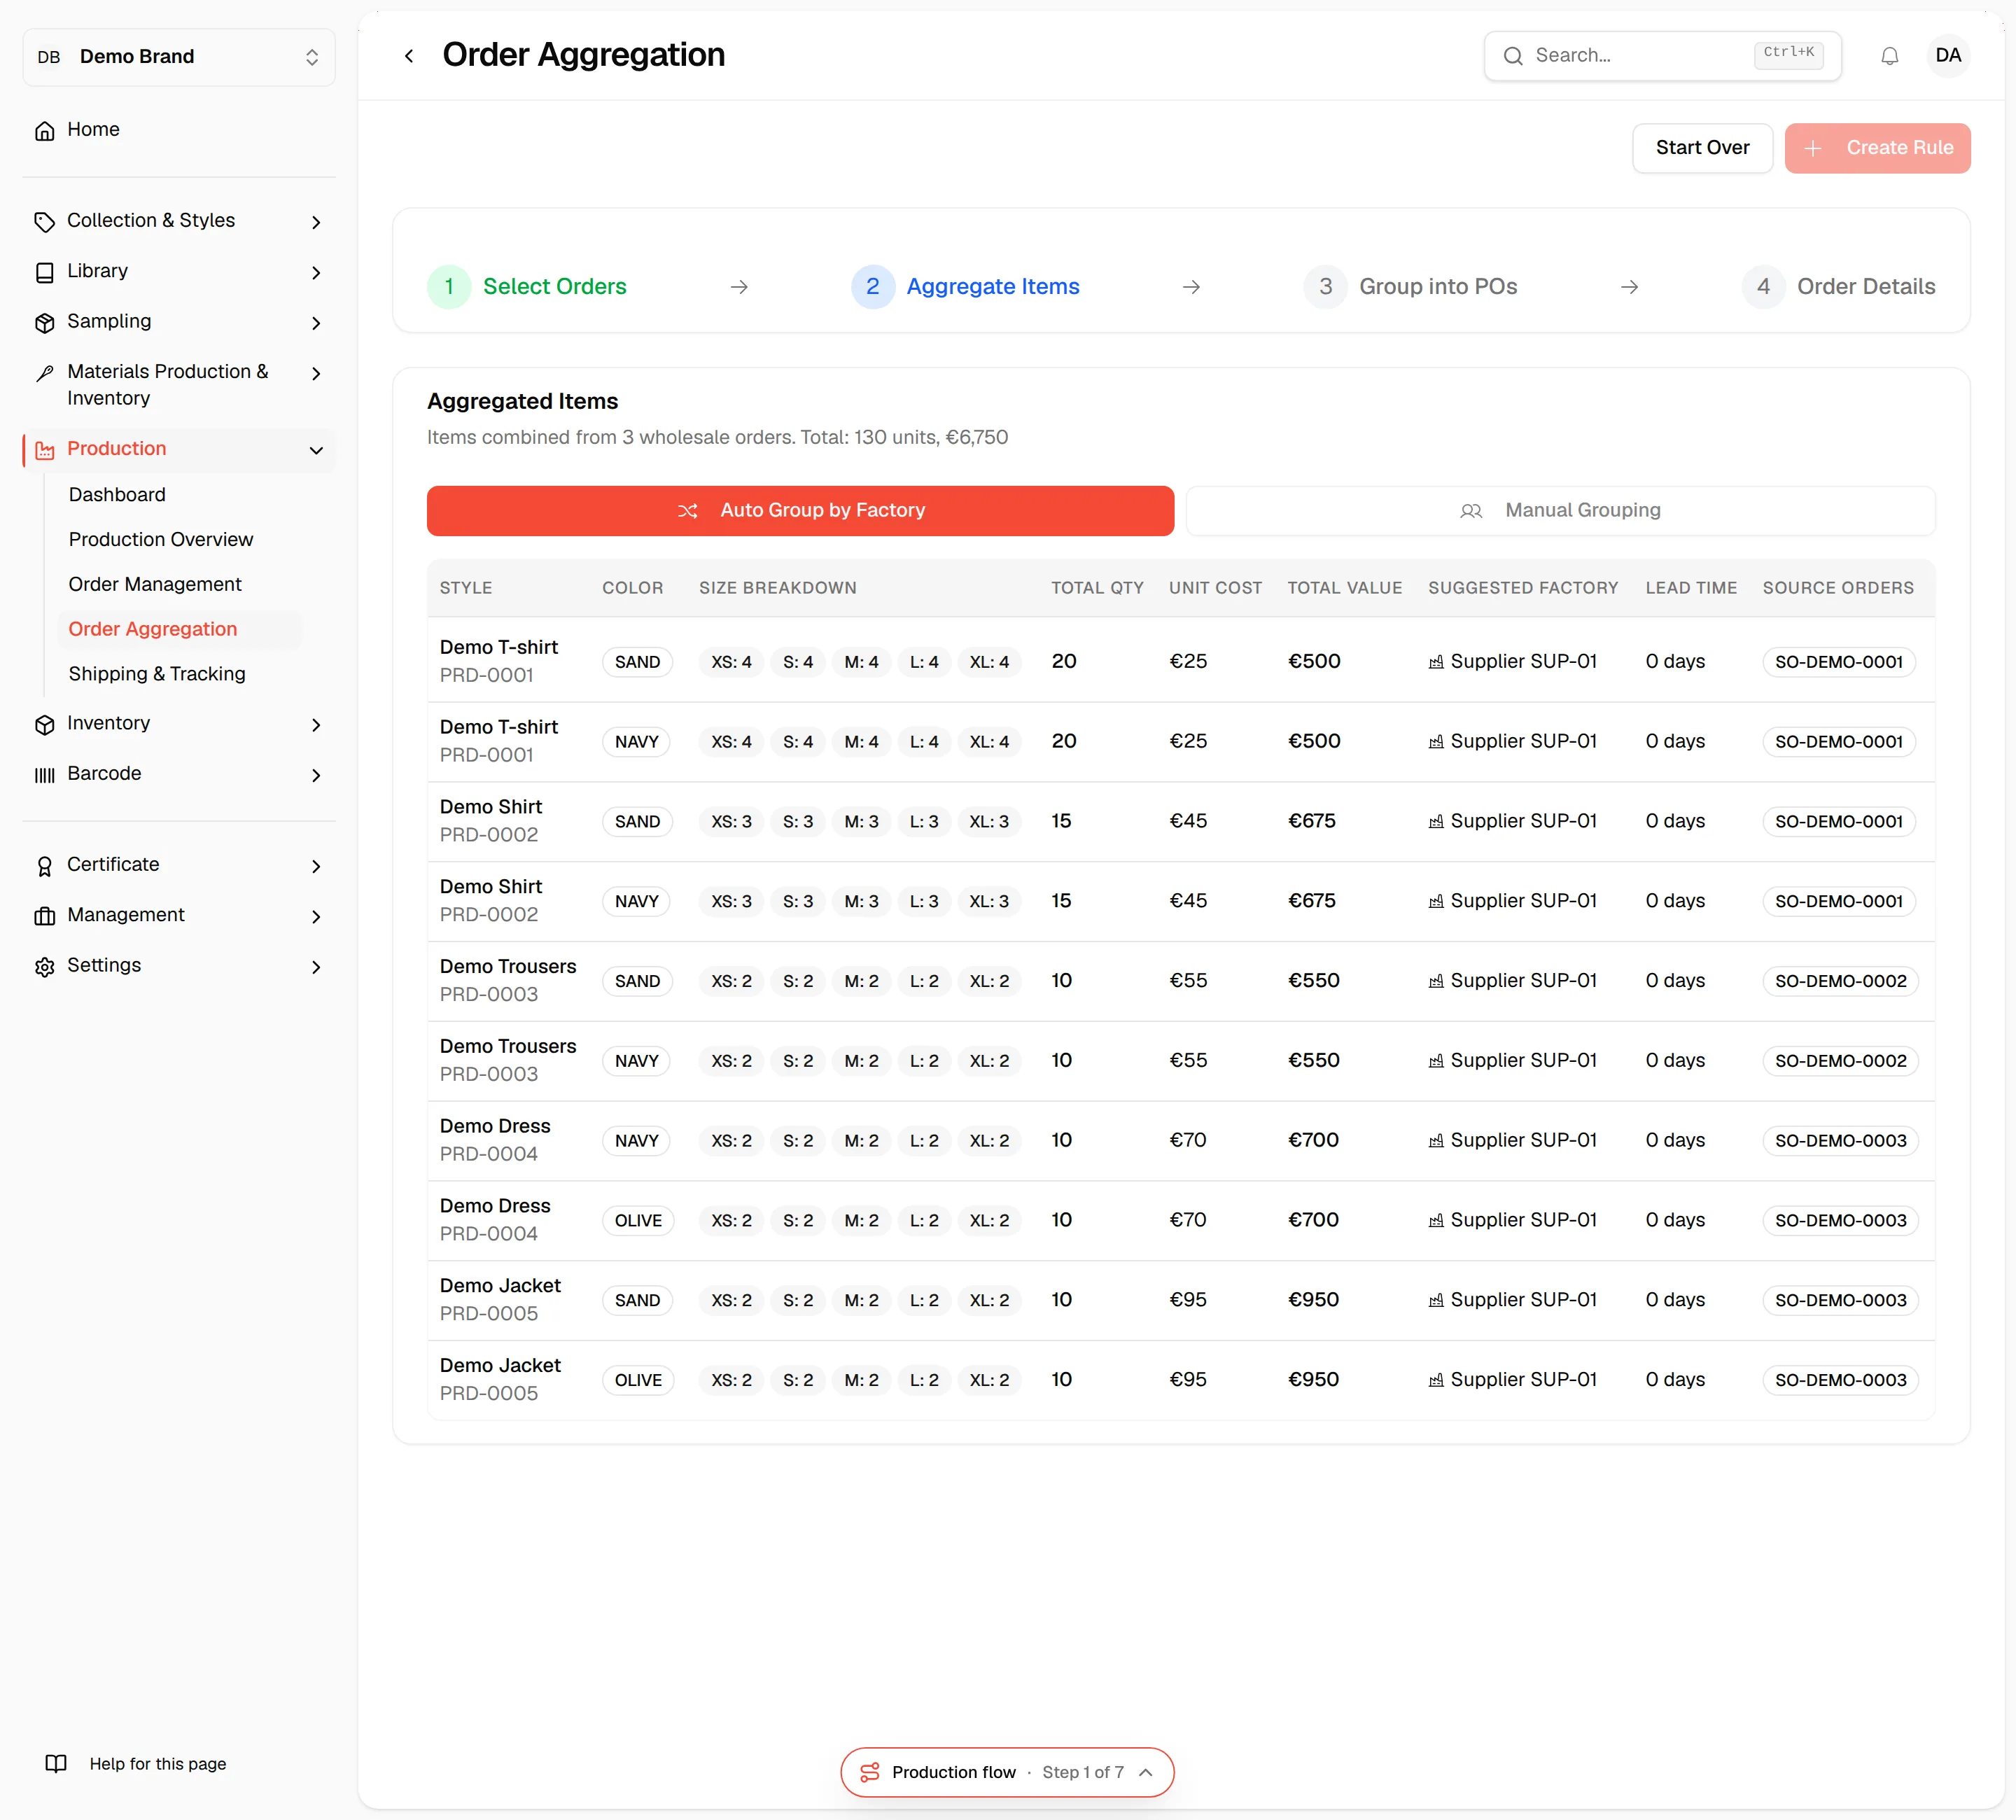
Task: Click the Start Over button
Action: (x=1702, y=148)
